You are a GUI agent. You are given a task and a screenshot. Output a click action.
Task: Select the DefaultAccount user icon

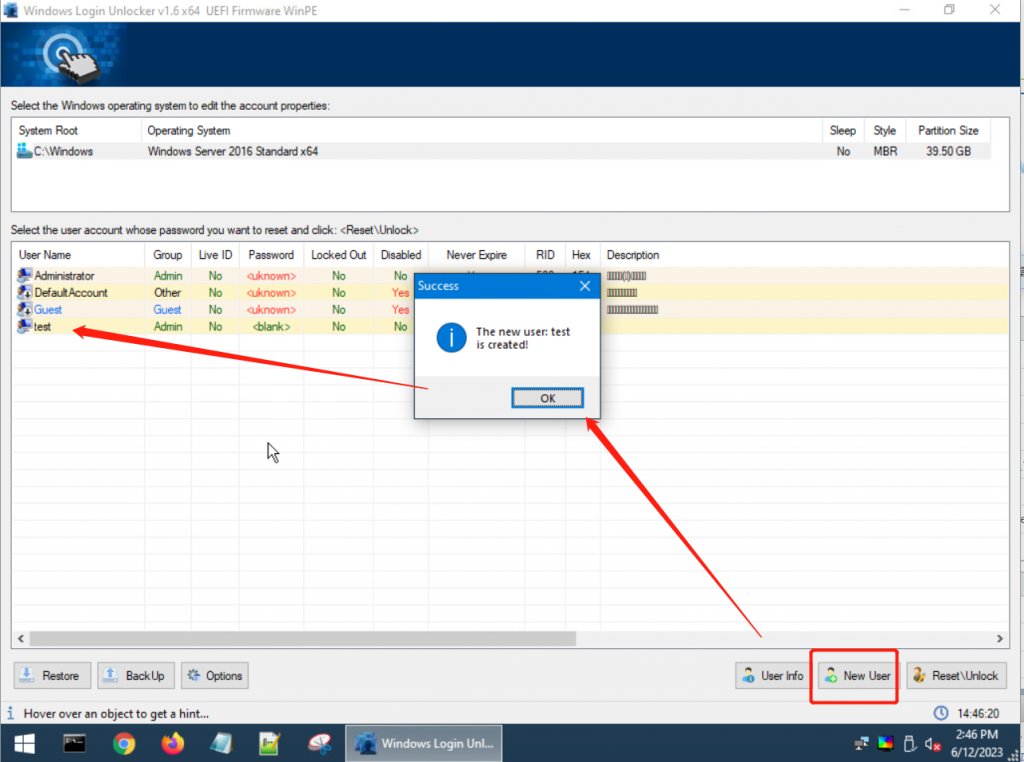[25, 292]
